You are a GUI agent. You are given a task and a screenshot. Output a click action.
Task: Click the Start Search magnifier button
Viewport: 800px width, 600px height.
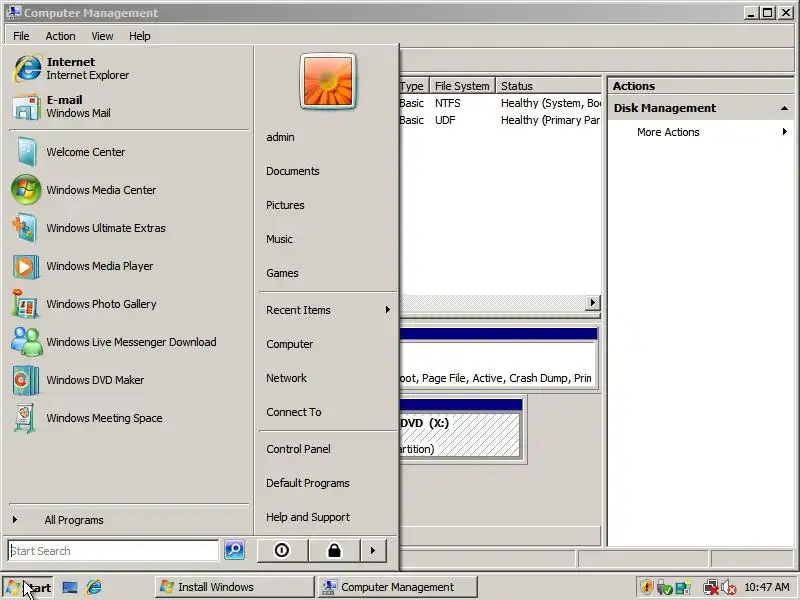click(x=235, y=550)
